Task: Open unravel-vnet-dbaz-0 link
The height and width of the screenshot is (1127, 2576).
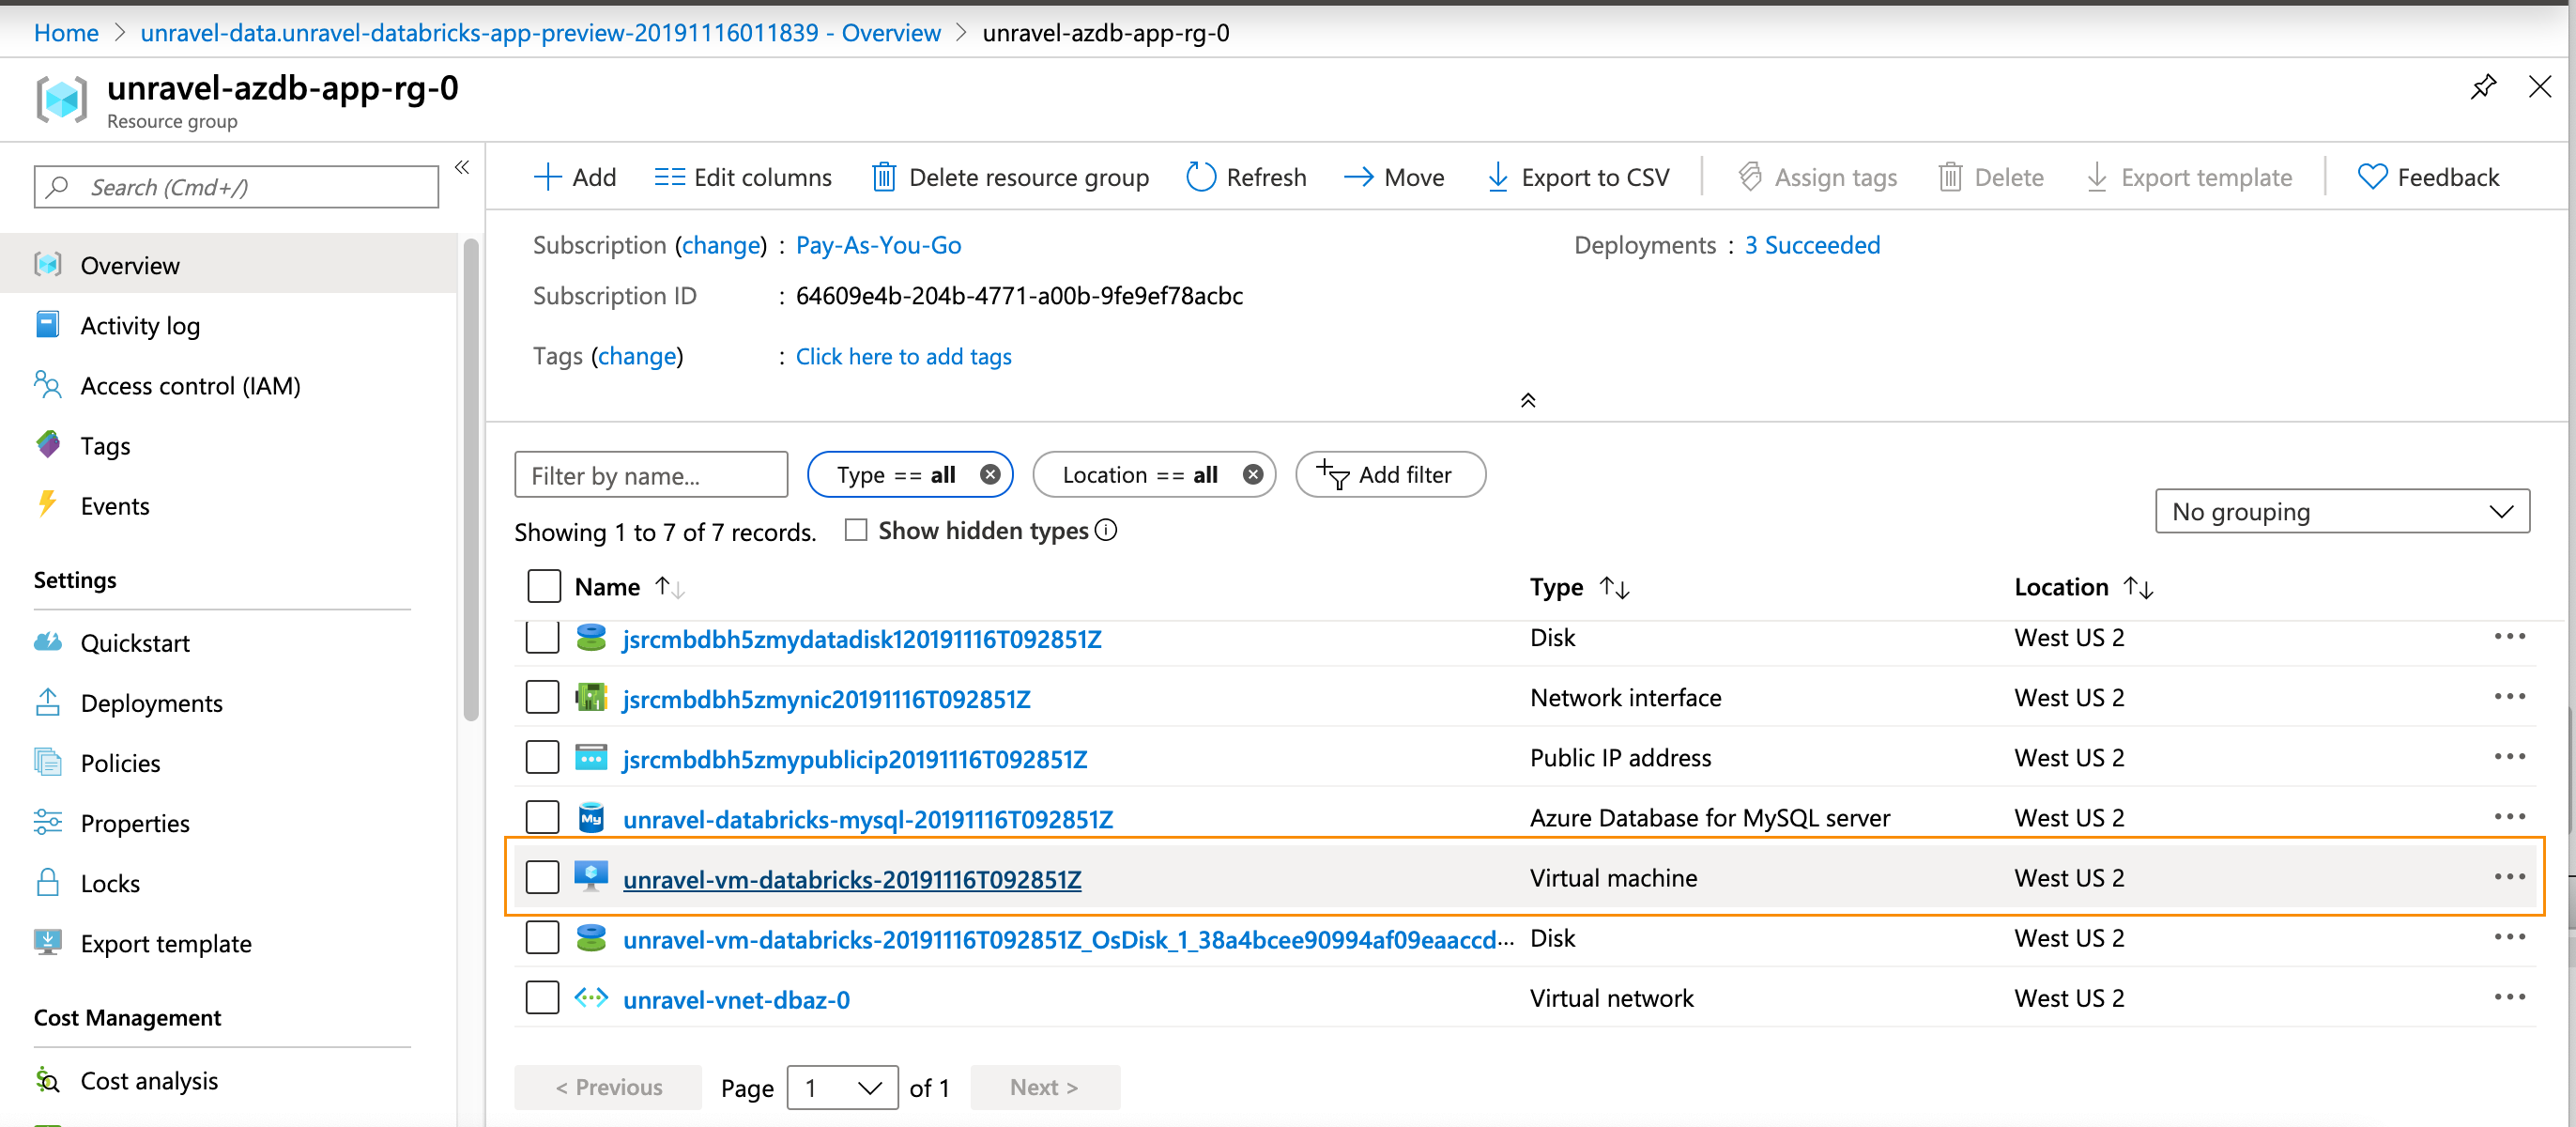Action: (x=737, y=999)
